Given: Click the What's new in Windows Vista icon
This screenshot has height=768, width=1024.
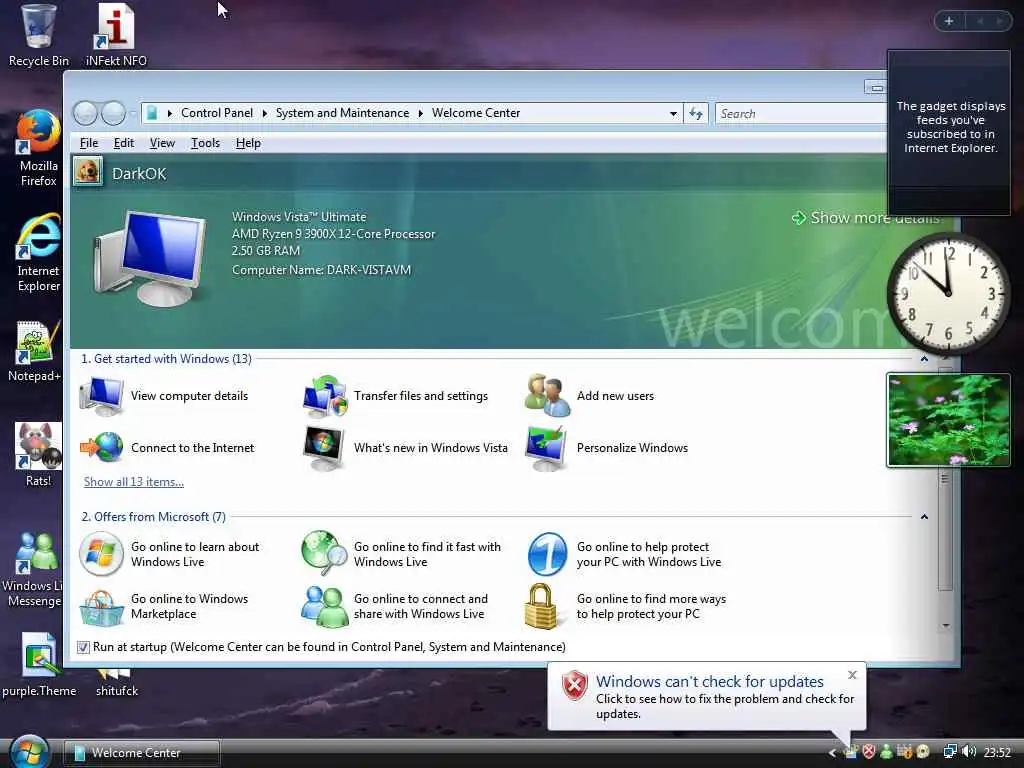Looking at the screenshot, I should (x=324, y=448).
